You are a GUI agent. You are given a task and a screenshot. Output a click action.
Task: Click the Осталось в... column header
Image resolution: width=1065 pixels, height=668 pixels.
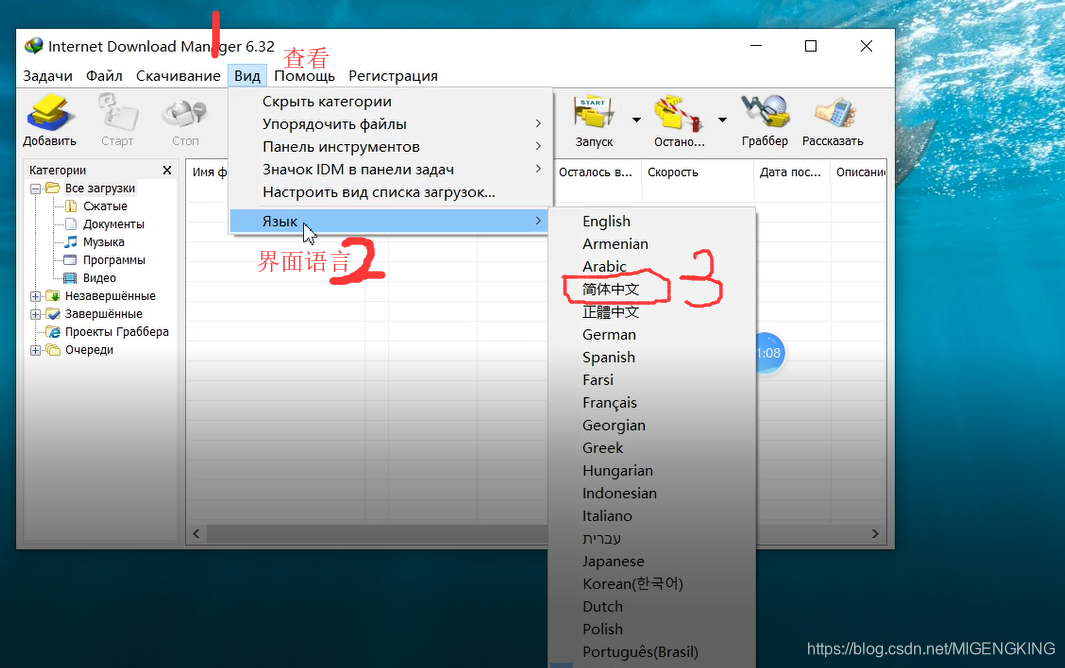[x=596, y=173]
